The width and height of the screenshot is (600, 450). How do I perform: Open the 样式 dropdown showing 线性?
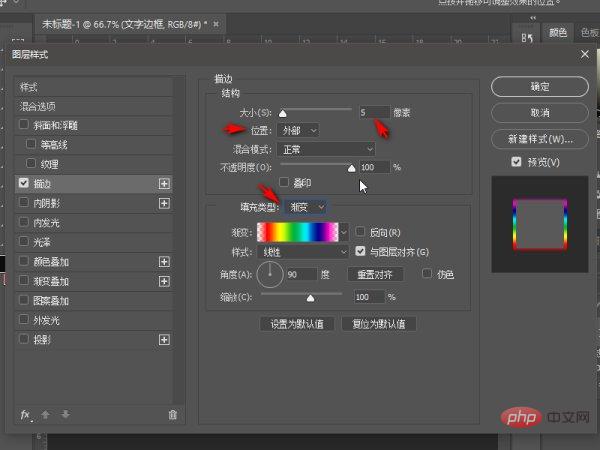(303, 252)
